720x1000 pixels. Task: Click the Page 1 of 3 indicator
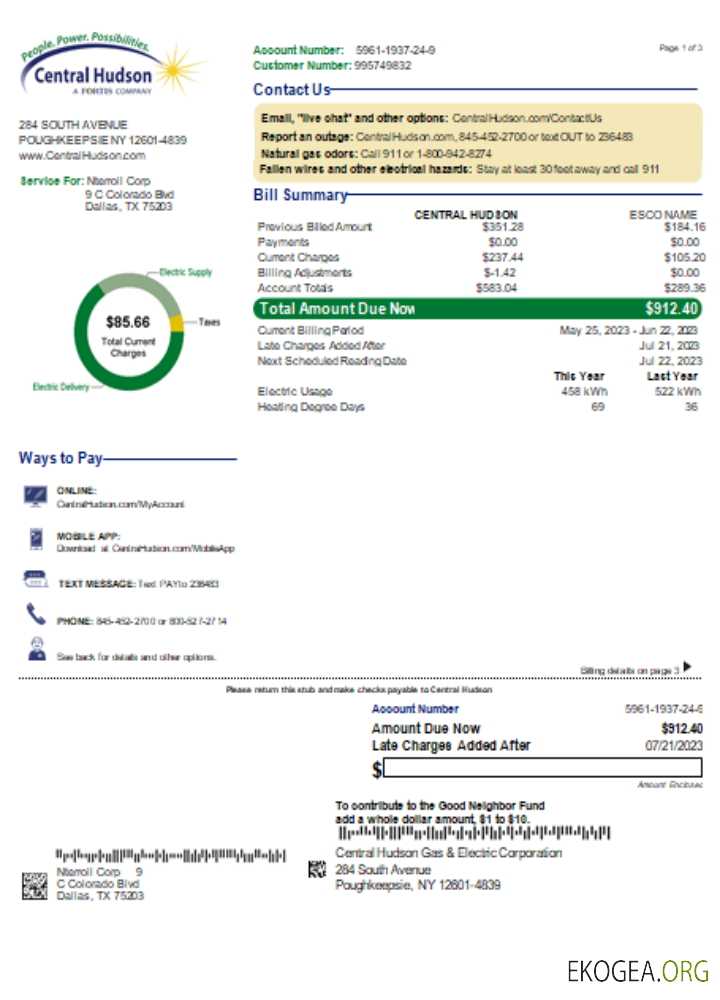click(680, 48)
